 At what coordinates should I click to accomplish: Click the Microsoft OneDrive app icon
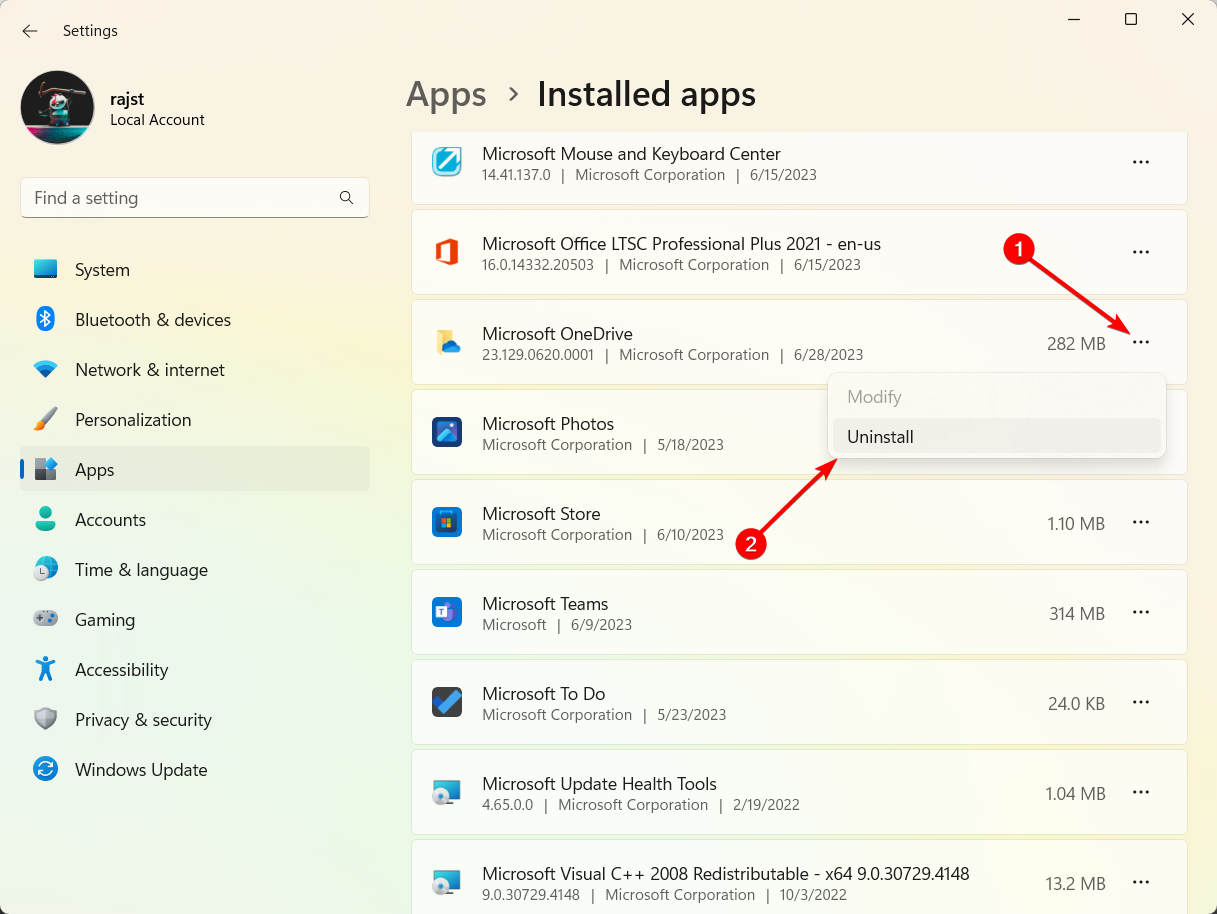pos(447,343)
